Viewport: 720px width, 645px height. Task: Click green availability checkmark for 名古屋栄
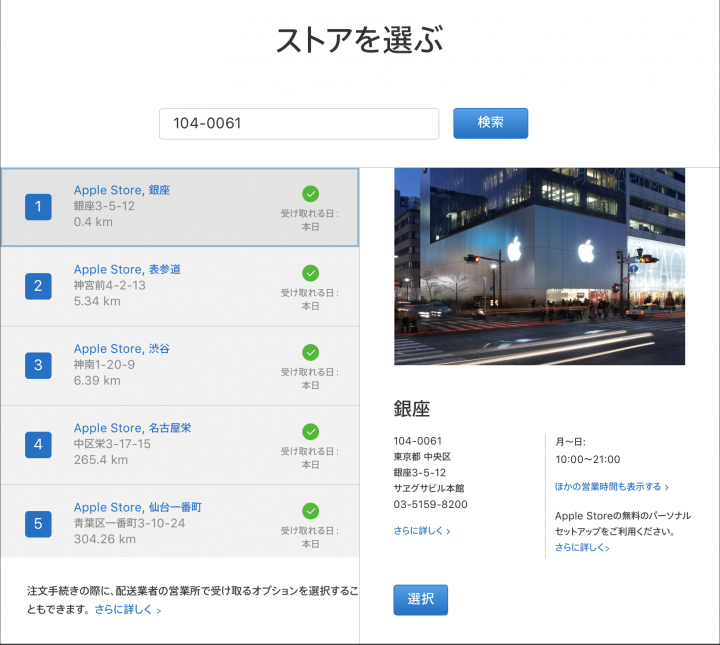click(310, 432)
